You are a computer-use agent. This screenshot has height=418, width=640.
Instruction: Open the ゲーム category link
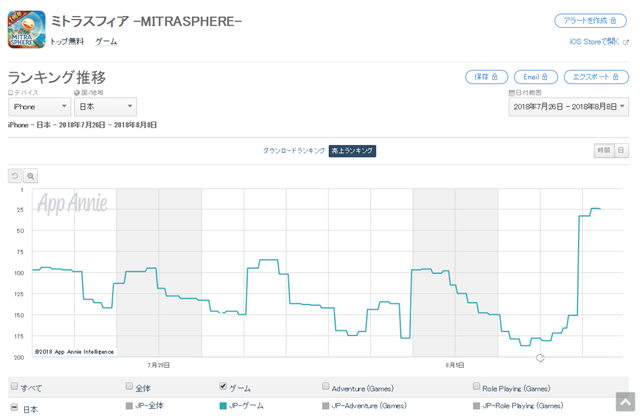[x=106, y=42]
